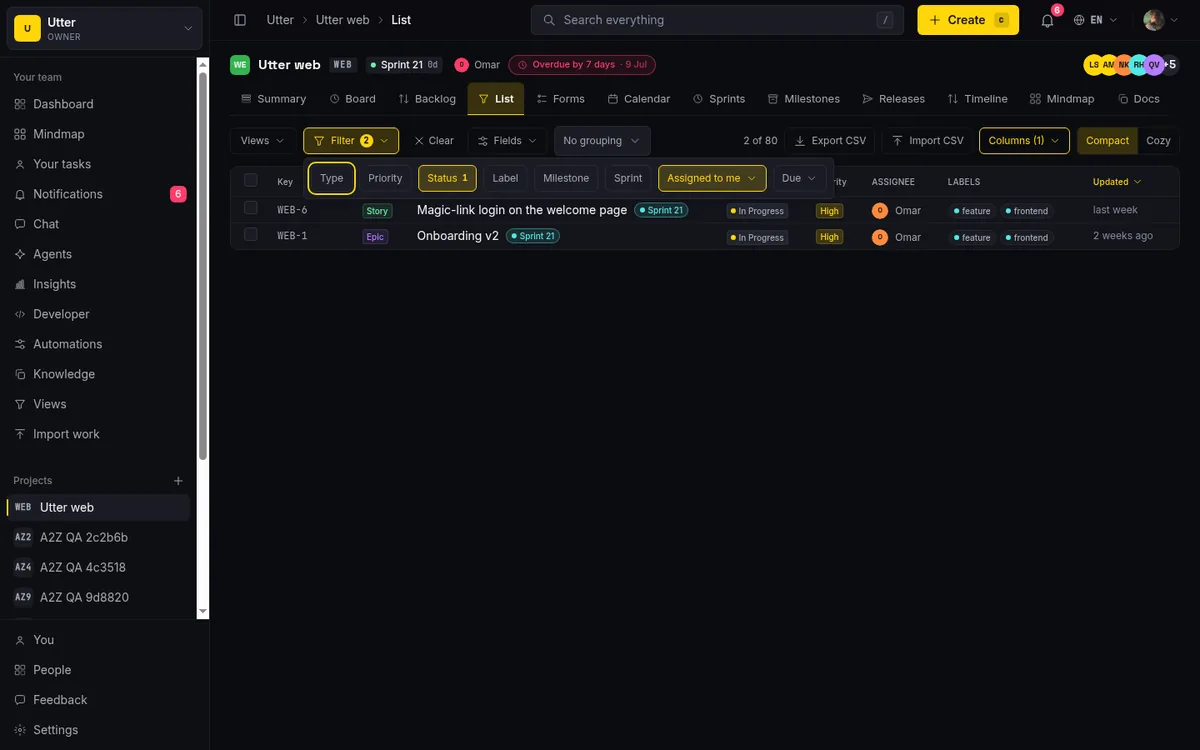Image resolution: width=1200 pixels, height=750 pixels.
Task: Click Import work in the sidebar
Action: click(x=98, y=434)
